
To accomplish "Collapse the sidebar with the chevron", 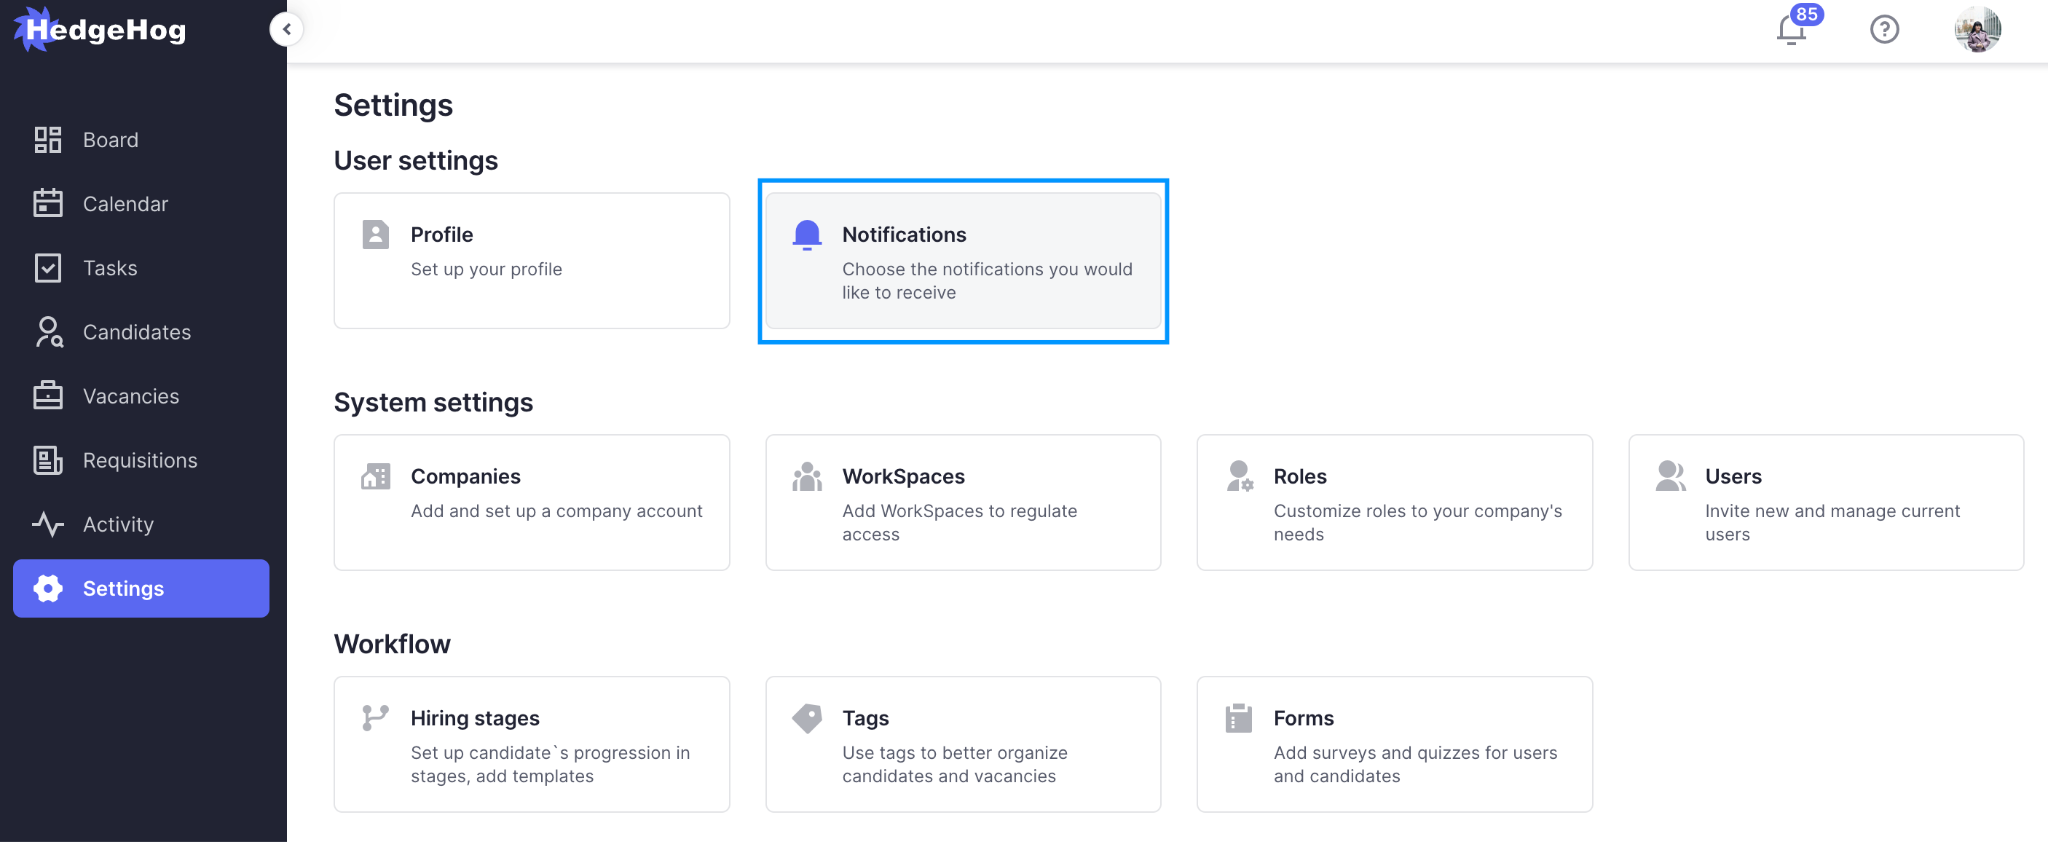I will click(287, 29).
